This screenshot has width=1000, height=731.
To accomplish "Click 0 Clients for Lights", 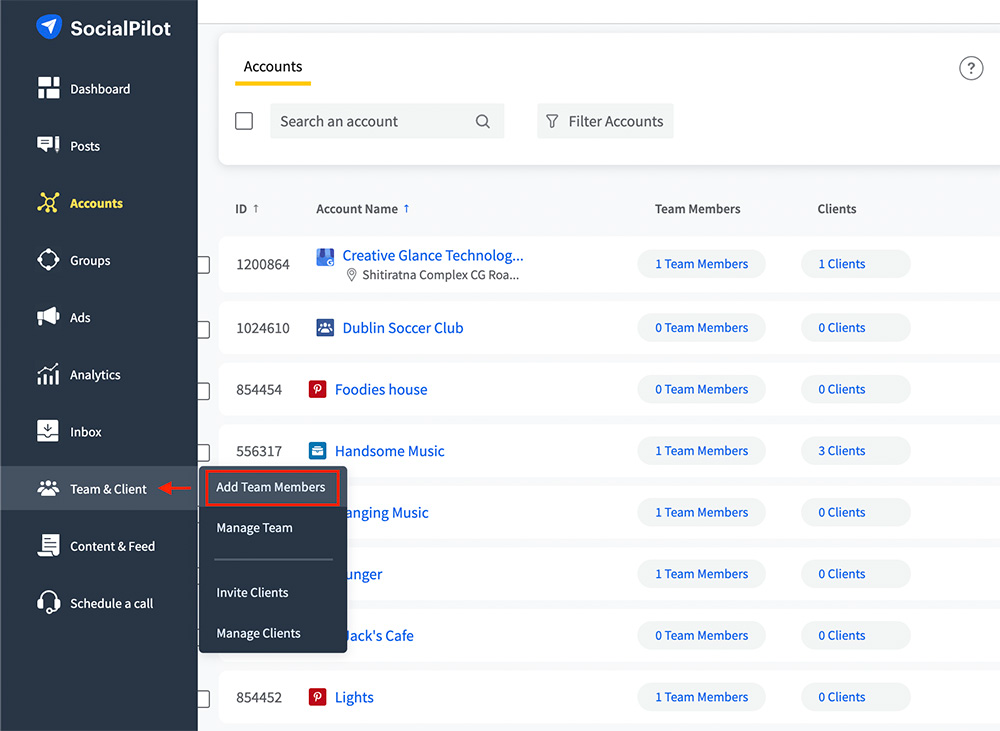I will (x=855, y=697).
